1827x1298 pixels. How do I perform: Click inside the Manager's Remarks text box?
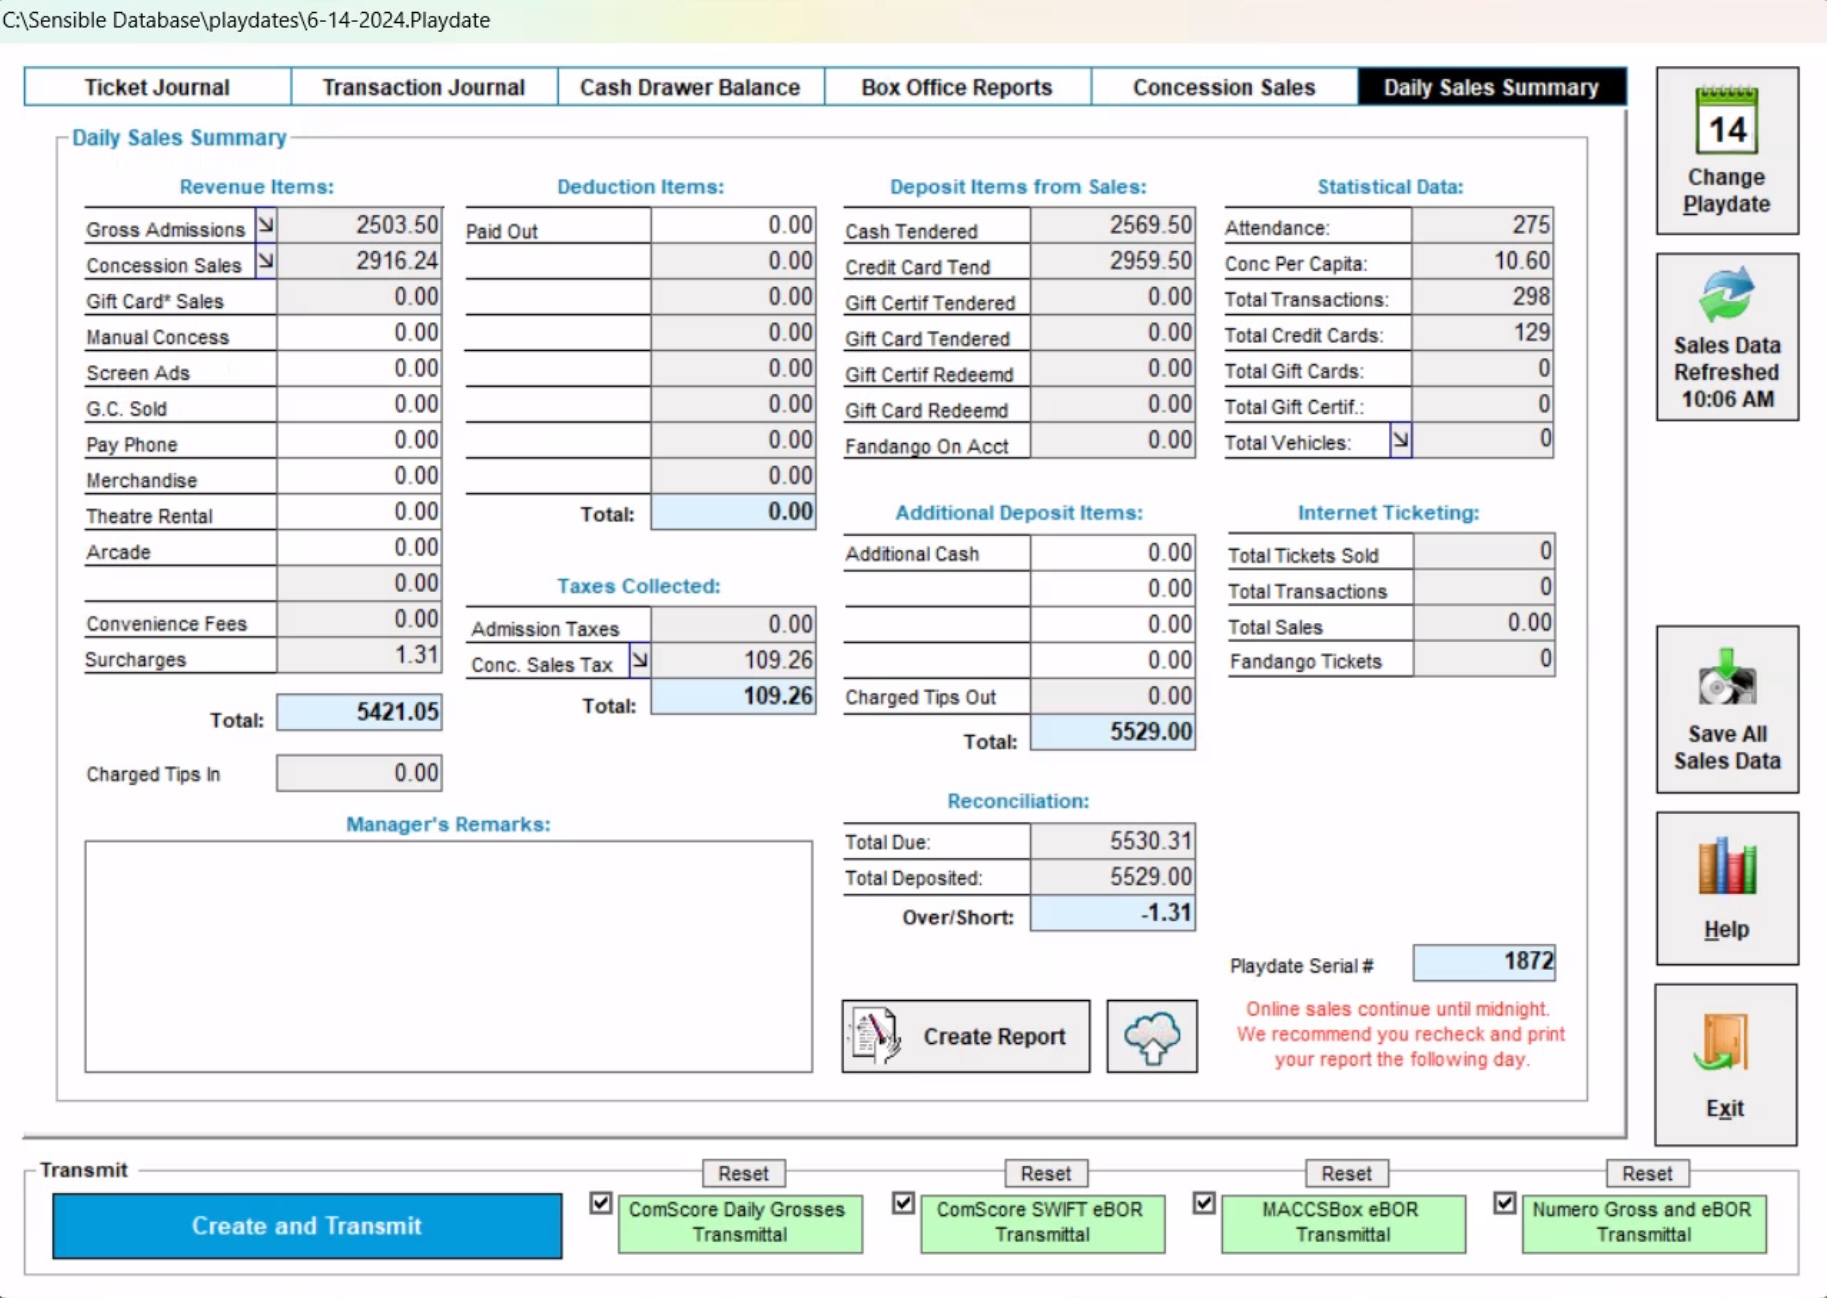click(448, 956)
